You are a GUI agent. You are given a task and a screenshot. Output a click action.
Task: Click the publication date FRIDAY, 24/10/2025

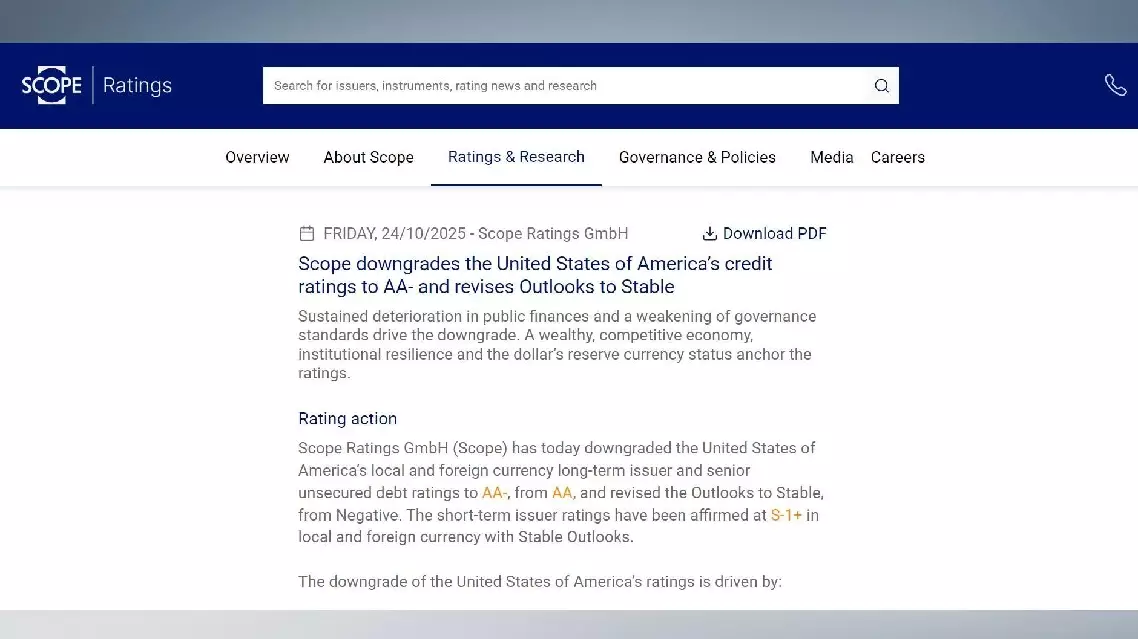[x=394, y=234]
